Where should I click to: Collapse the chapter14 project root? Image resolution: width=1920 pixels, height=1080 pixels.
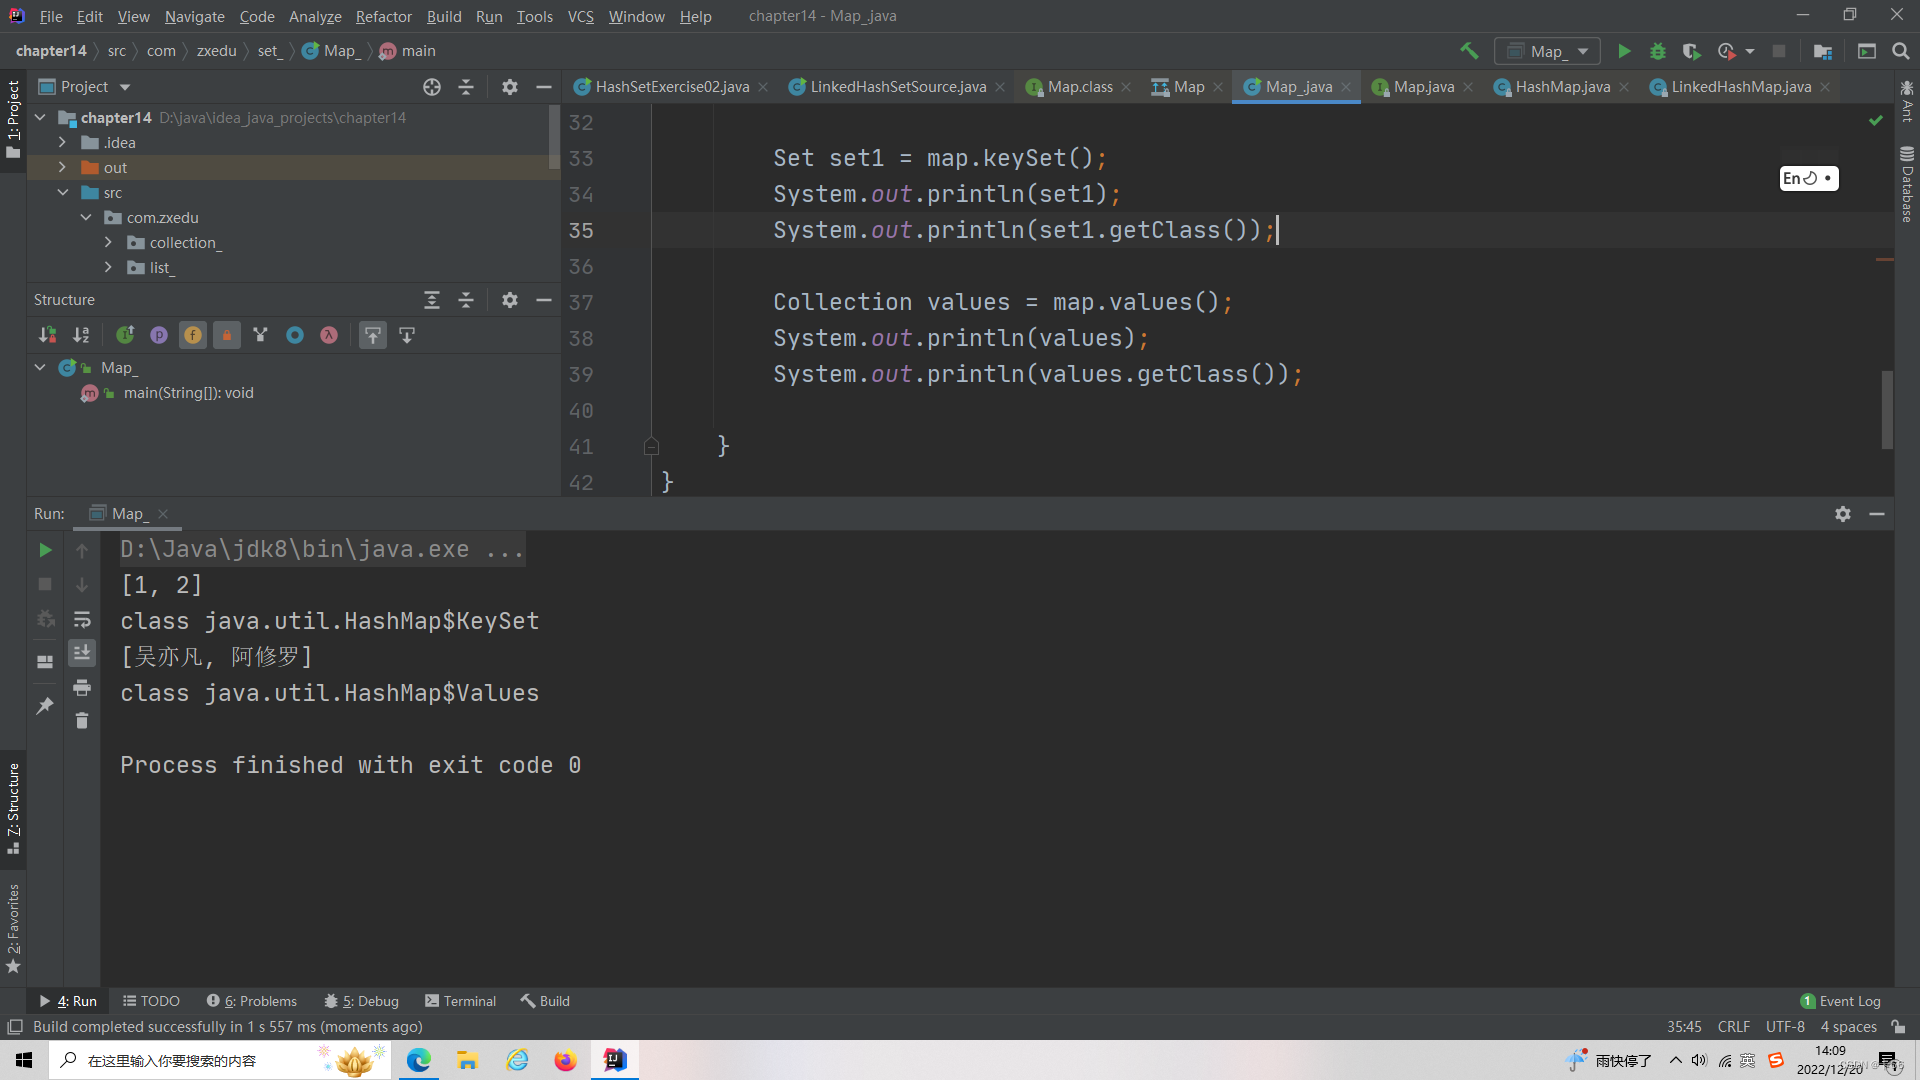coord(40,118)
